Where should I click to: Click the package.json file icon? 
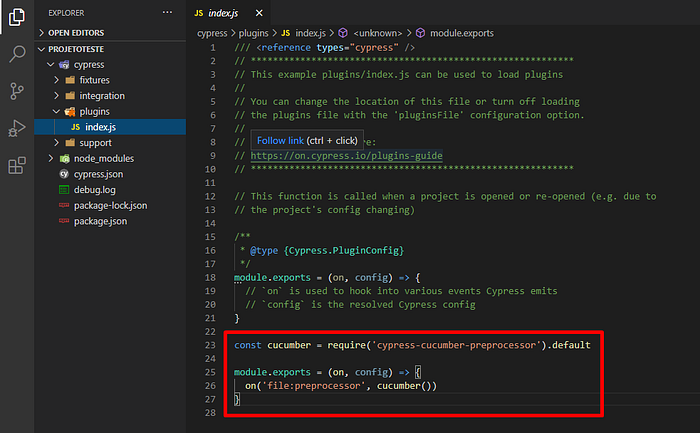click(x=64, y=221)
